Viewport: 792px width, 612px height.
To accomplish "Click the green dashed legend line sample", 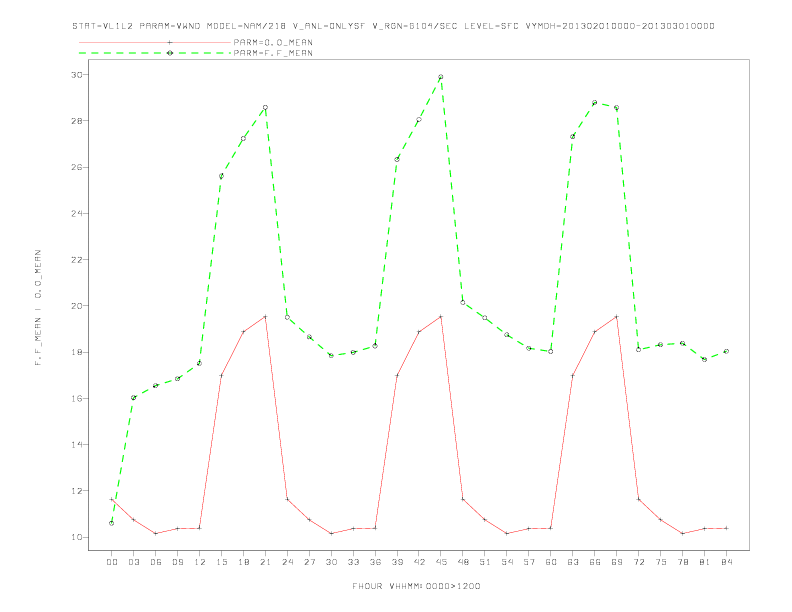I will point(155,53).
